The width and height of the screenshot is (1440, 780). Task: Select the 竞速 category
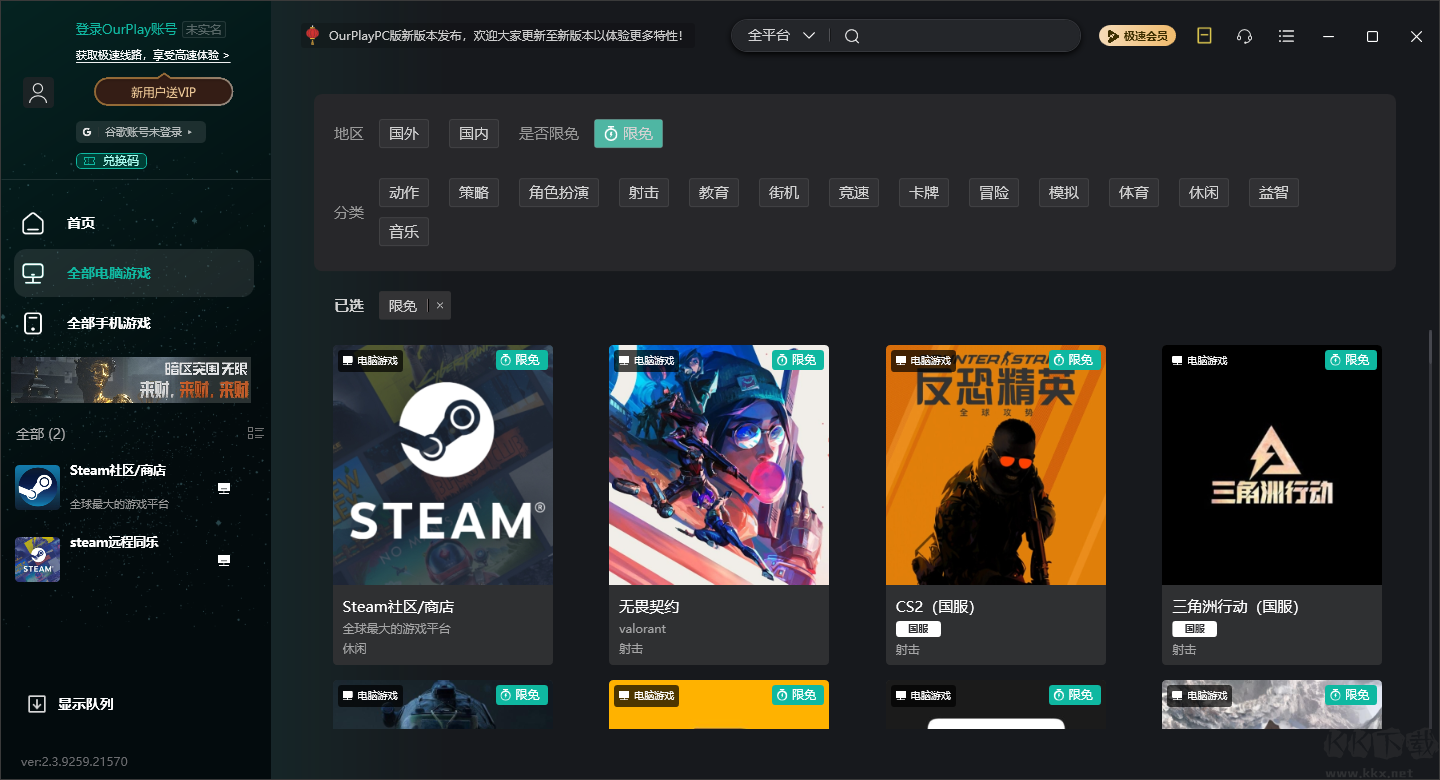(x=854, y=193)
